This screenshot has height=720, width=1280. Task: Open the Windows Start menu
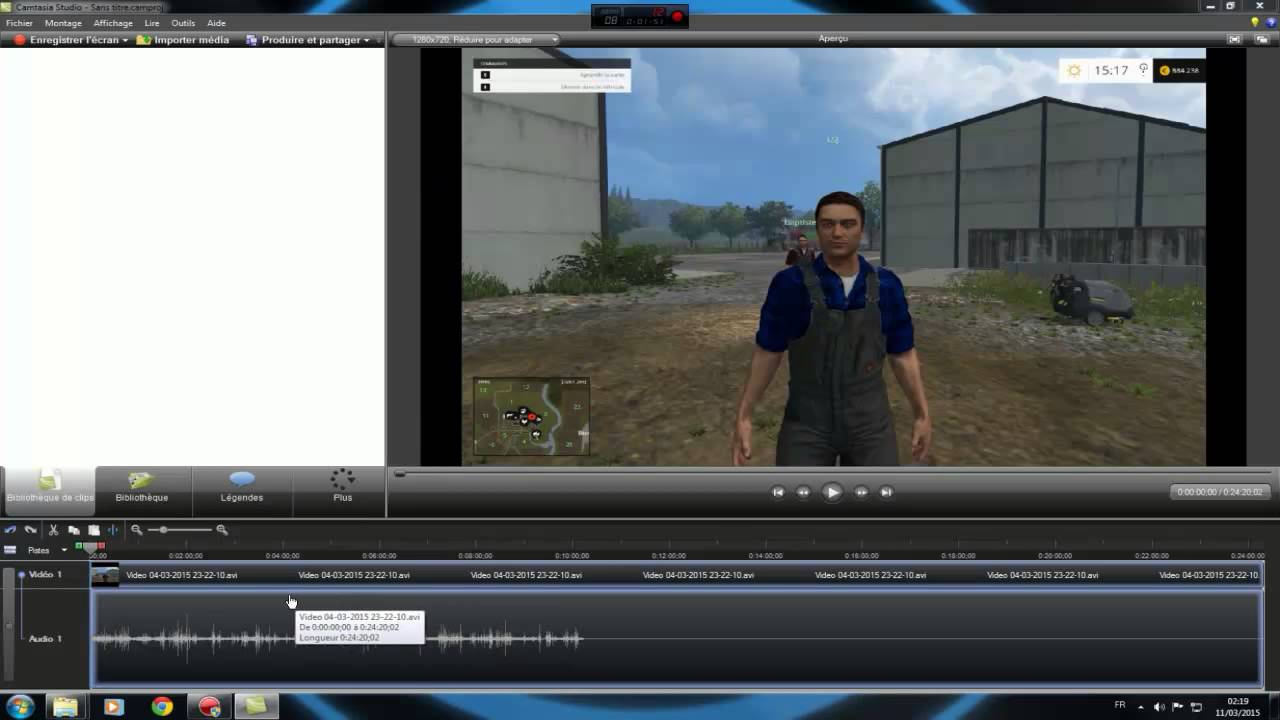click(x=20, y=706)
